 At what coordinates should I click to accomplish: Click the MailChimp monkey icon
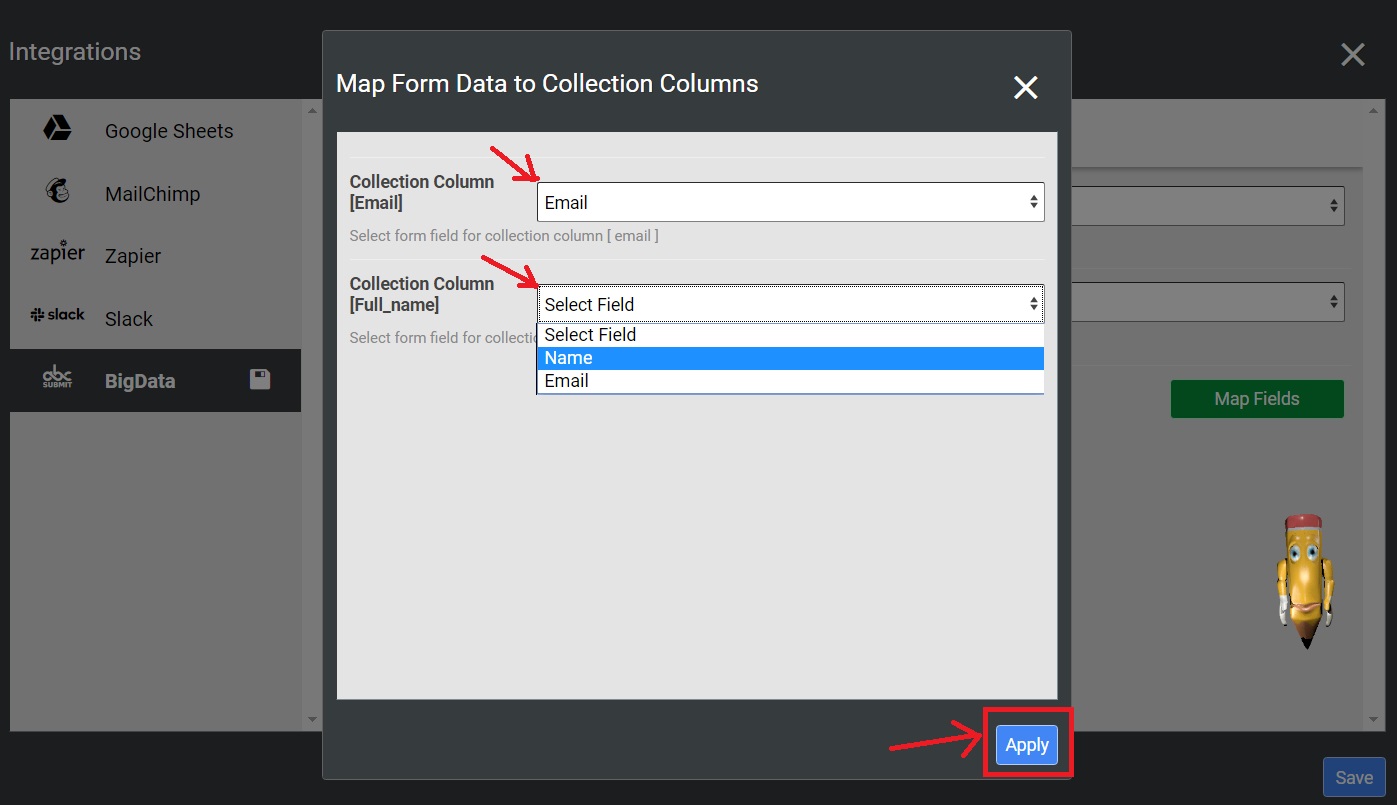pyautogui.click(x=57, y=192)
